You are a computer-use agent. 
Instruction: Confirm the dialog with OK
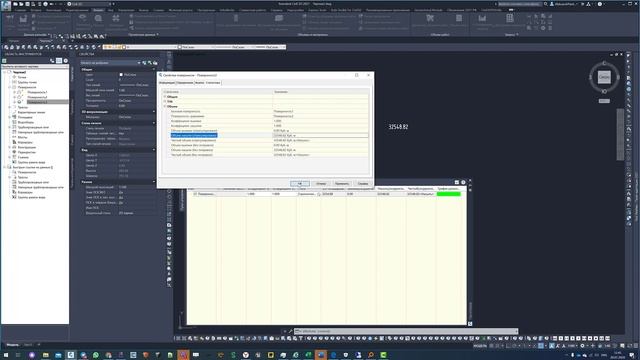click(300, 183)
